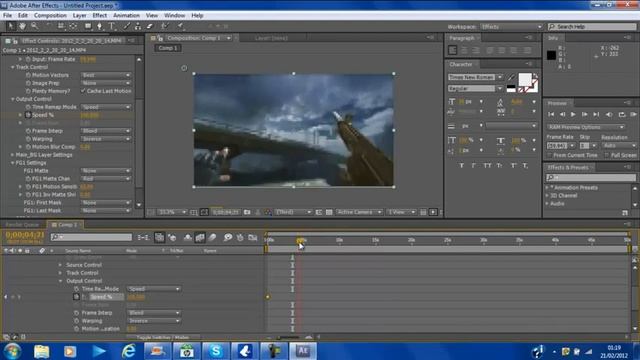Expand Animation Presets folder

pyautogui.click(x=547, y=188)
